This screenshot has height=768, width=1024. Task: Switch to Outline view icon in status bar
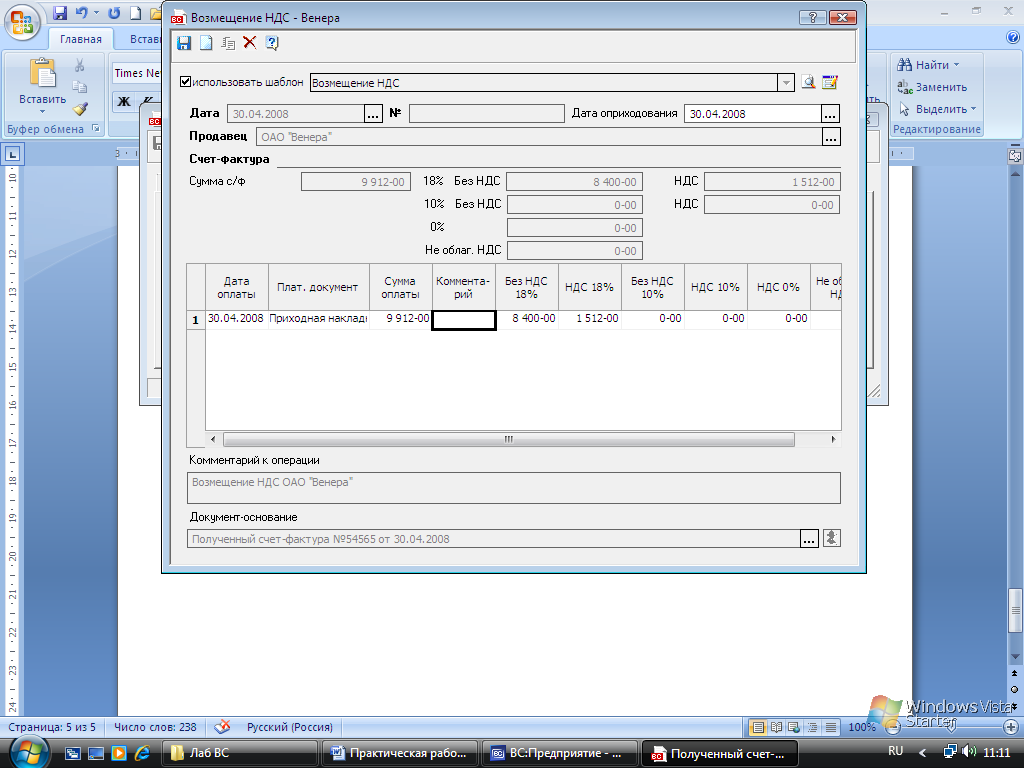pyautogui.click(x=812, y=727)
